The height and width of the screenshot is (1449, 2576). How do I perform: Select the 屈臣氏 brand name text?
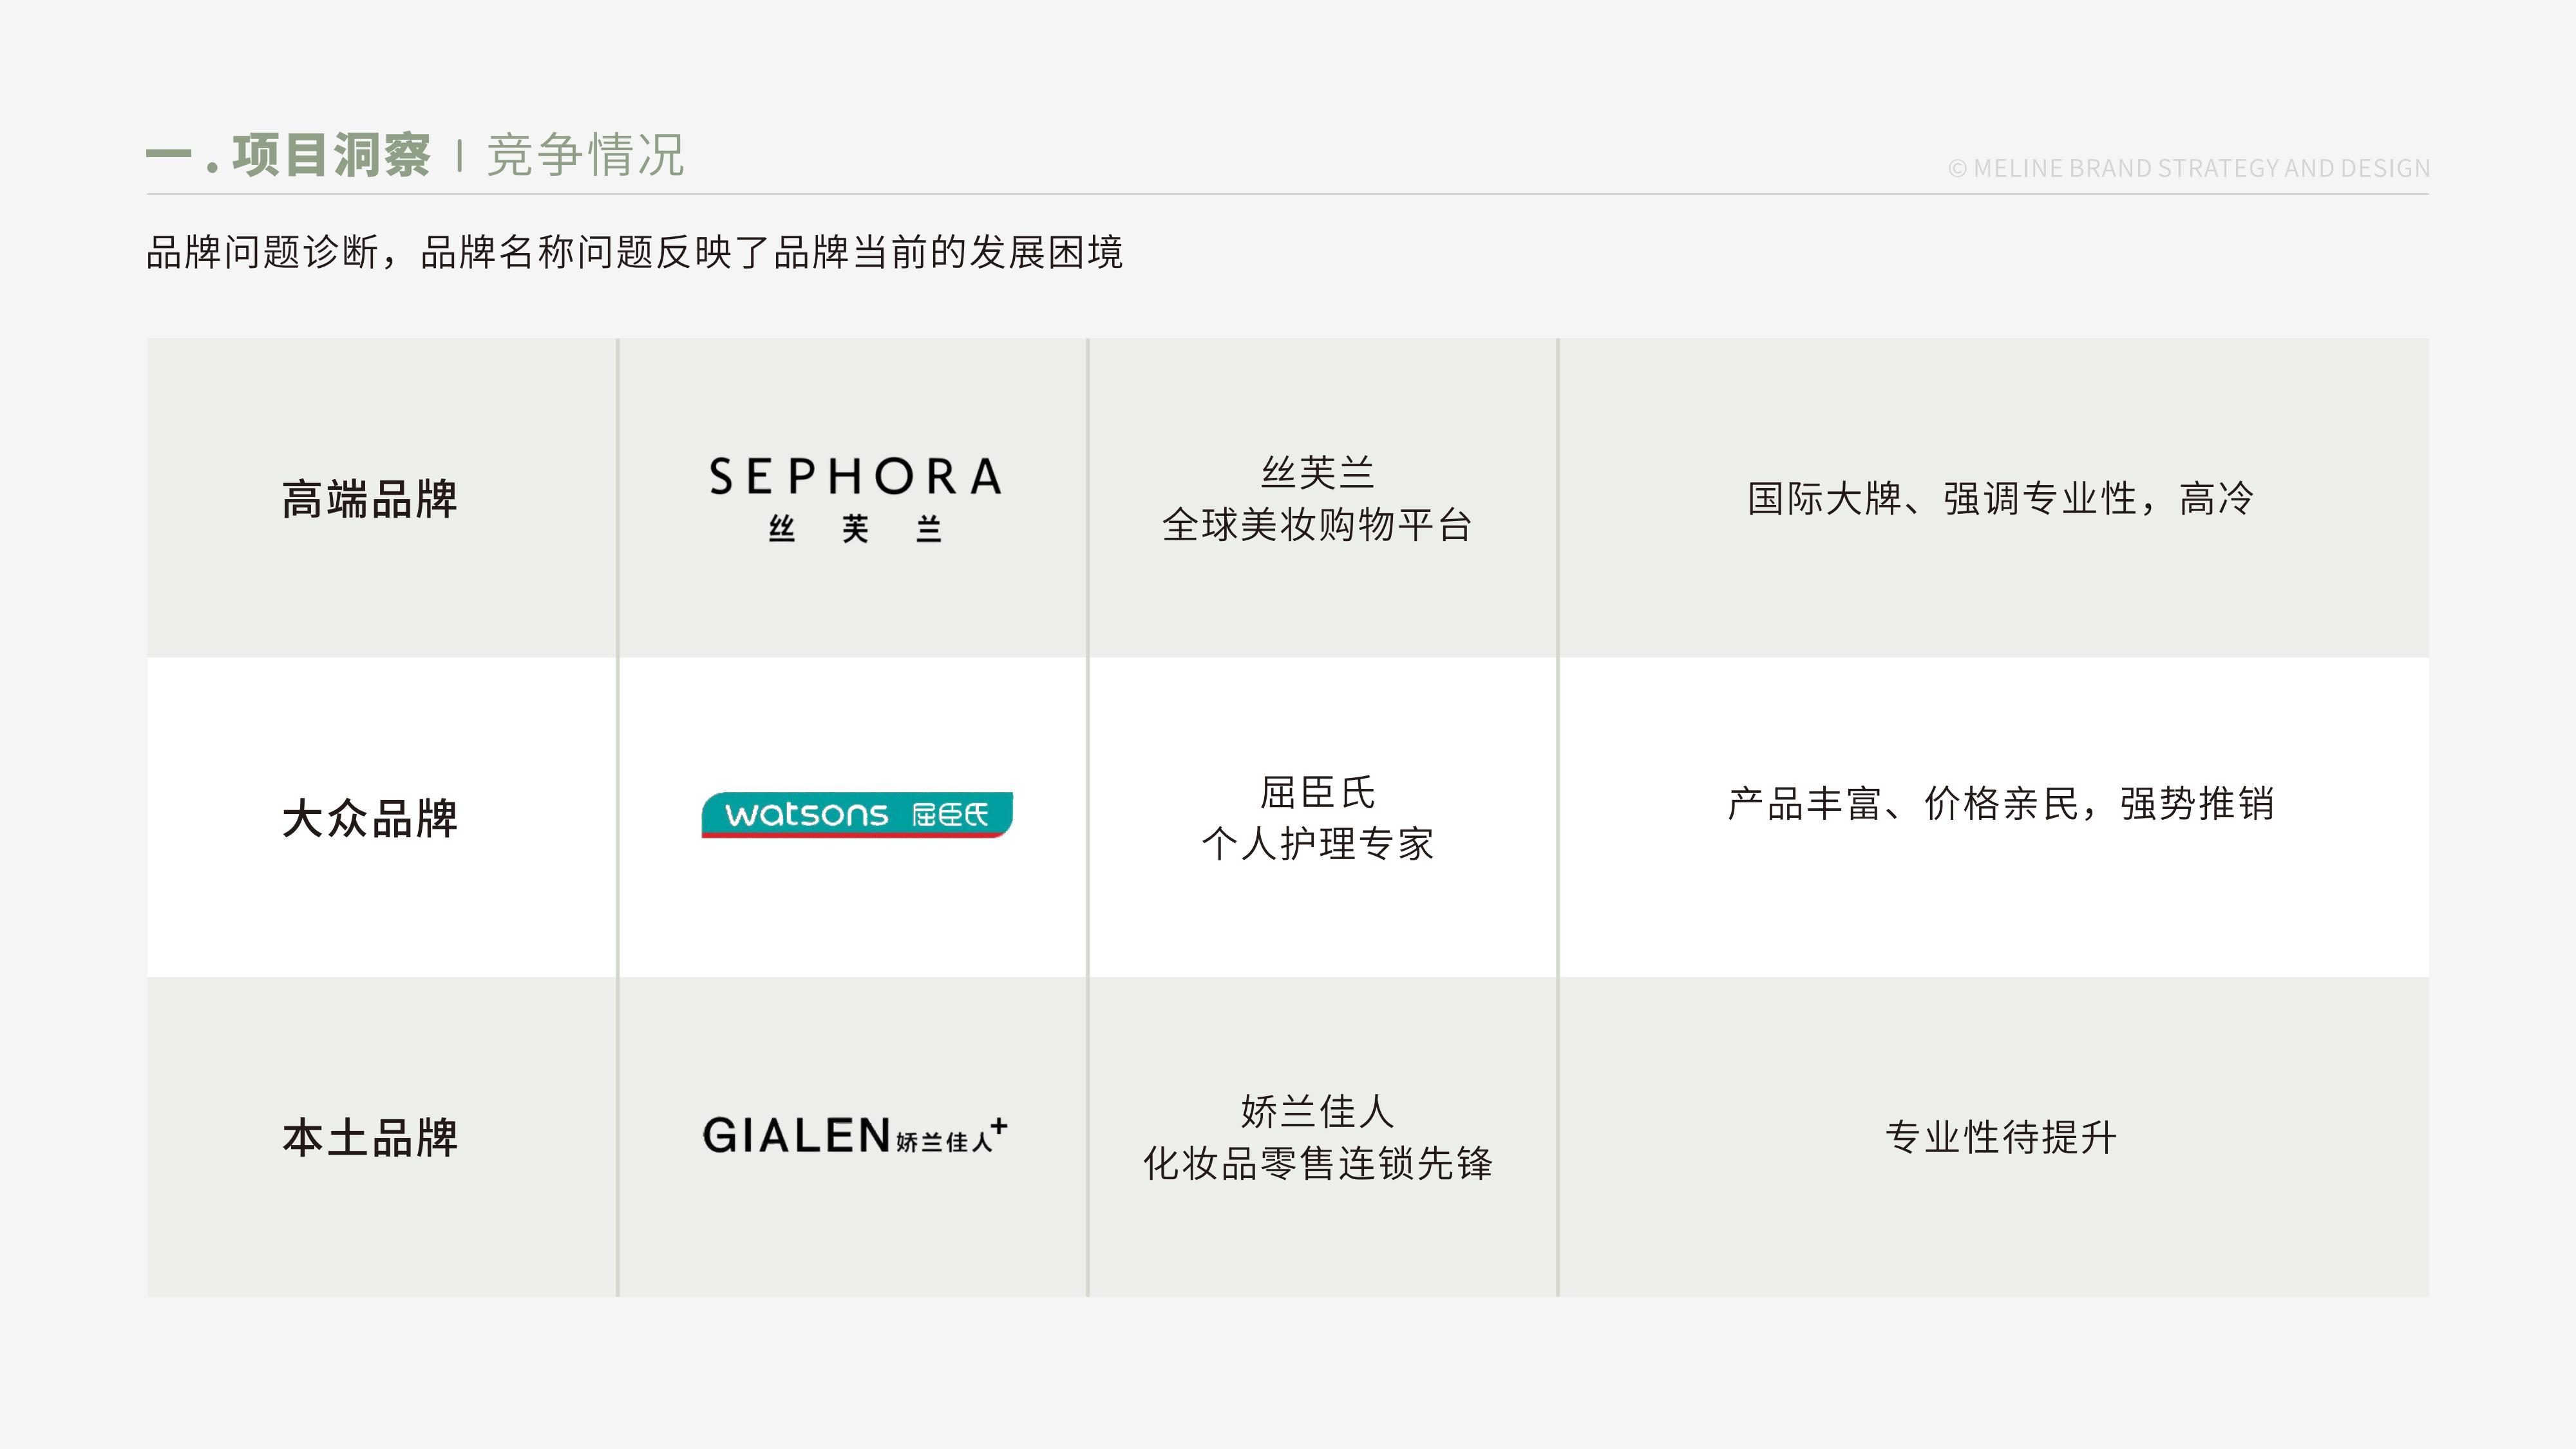click(1318, 792)
